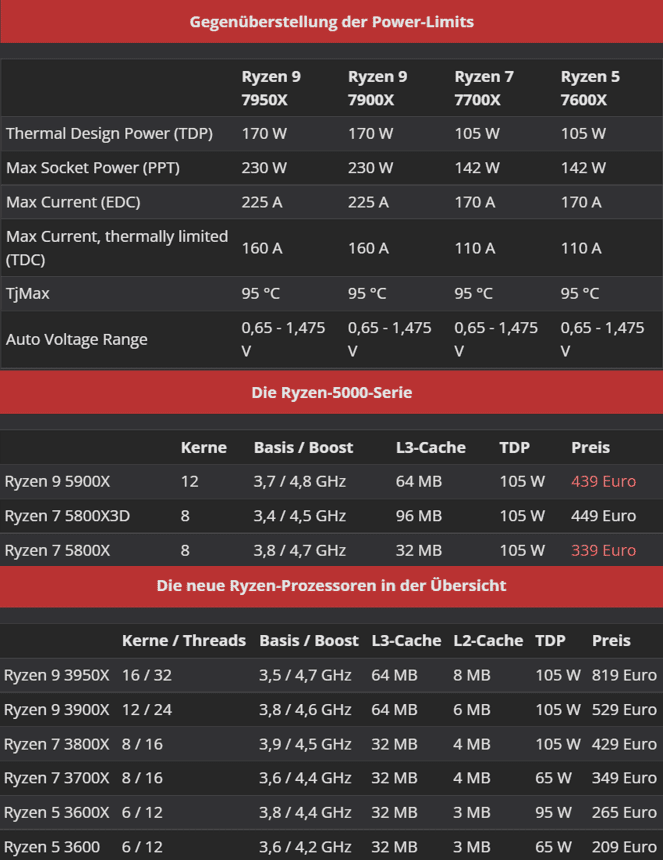The height and width of the screenshot is (860, 663).
Task: Open the red '339 Euro' price link
Action: [x=603, y=551]
